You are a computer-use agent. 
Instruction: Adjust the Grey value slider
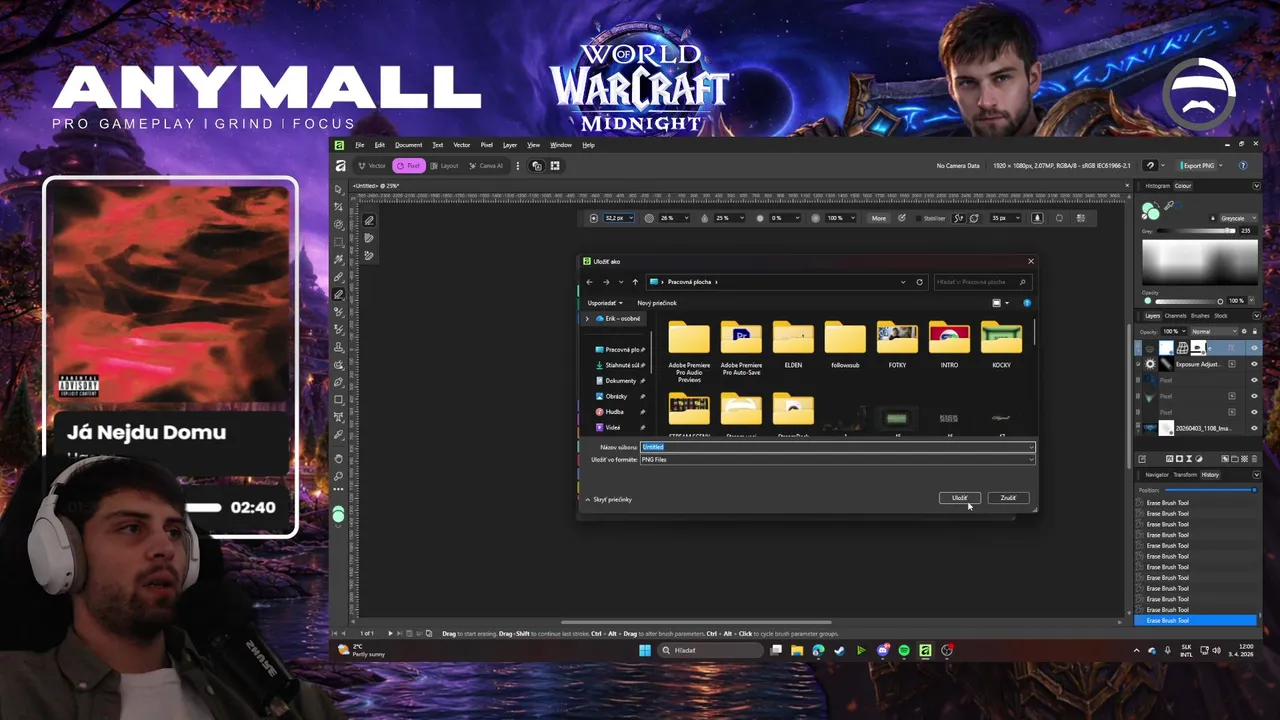(1196, 231)
